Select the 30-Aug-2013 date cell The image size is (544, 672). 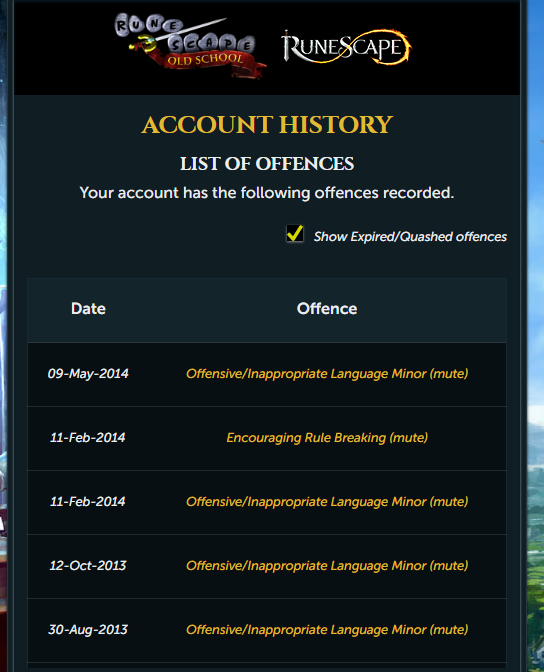(88, 630)
